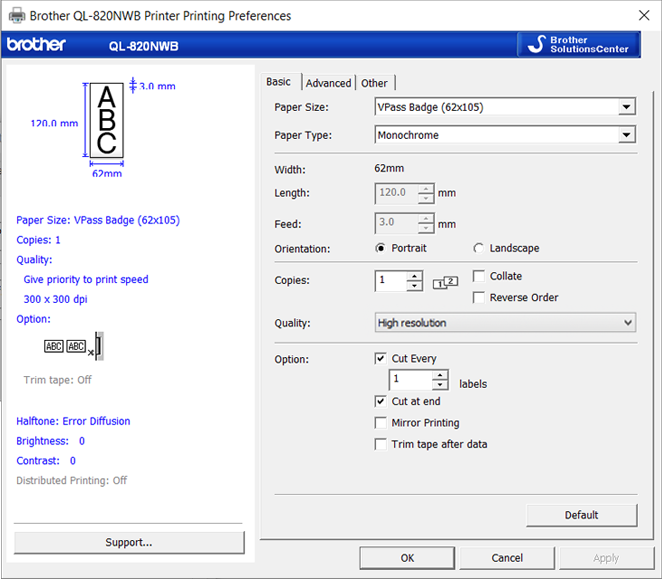
Task: Click 'Trim tape: Off' text
Action: click(57, 380)
